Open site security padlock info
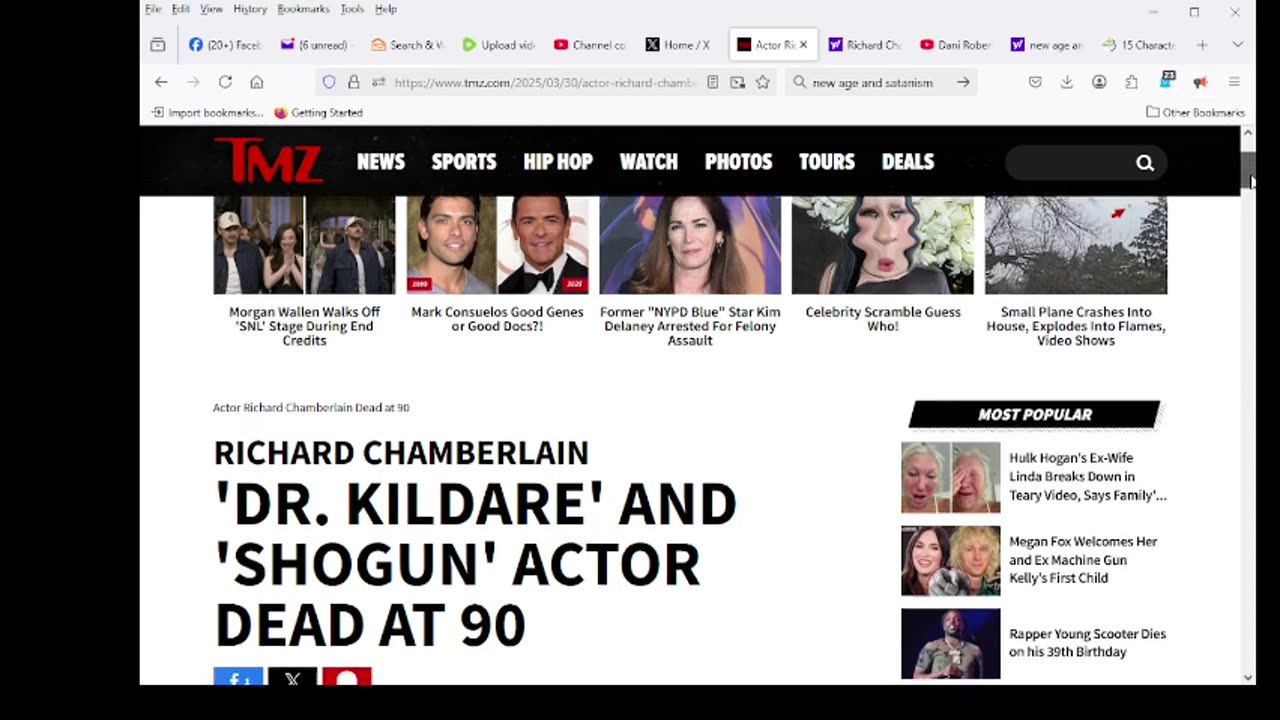The width and height of the screenshot is (1280, 720). coord(353,82)
